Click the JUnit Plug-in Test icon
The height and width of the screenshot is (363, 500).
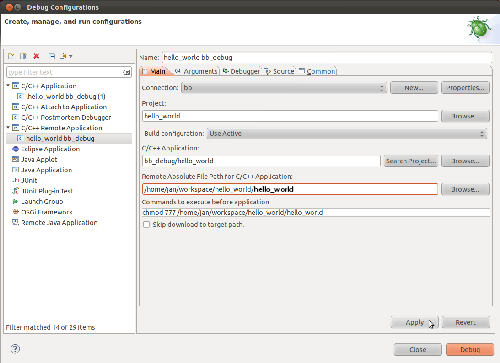pyautogui.click(x=16, y=191)
